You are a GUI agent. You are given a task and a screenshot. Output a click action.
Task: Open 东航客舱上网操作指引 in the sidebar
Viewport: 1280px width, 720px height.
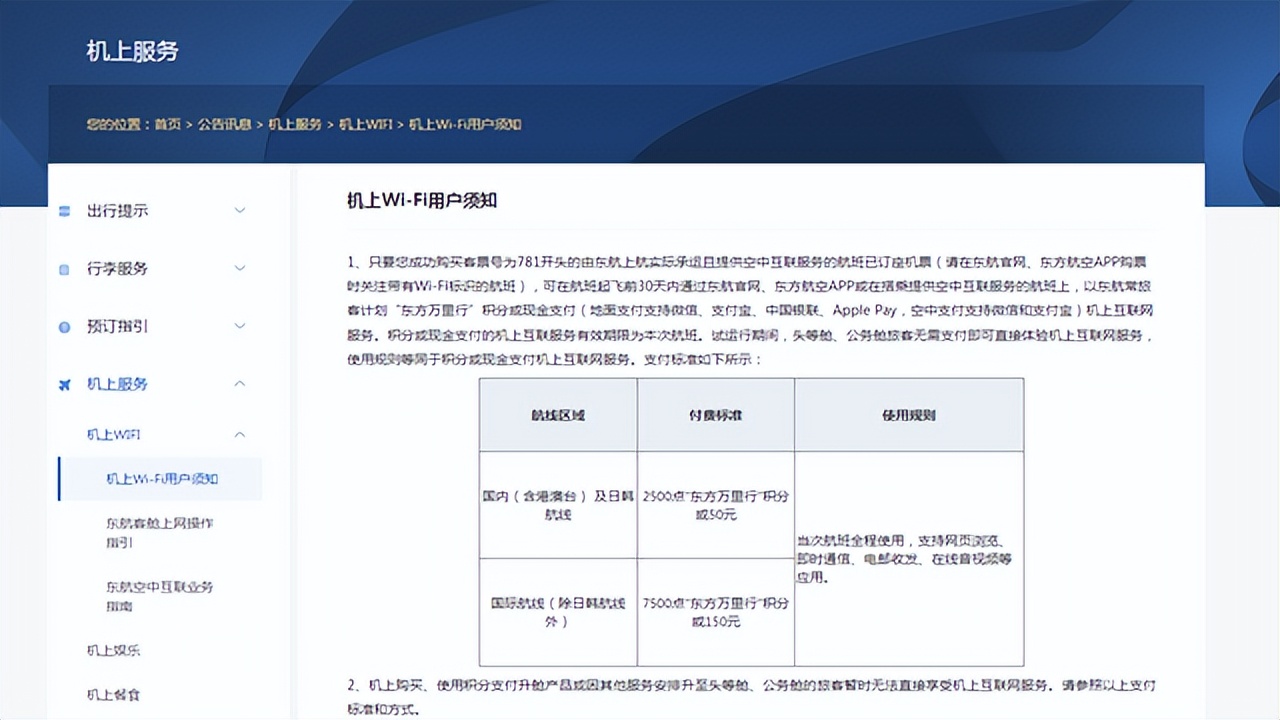[159, 532]
